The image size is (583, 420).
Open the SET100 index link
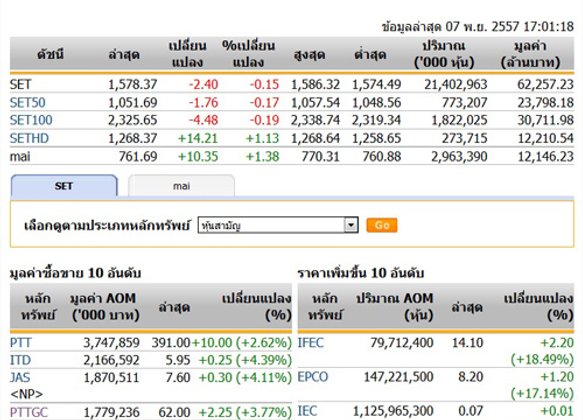point(31,120)
